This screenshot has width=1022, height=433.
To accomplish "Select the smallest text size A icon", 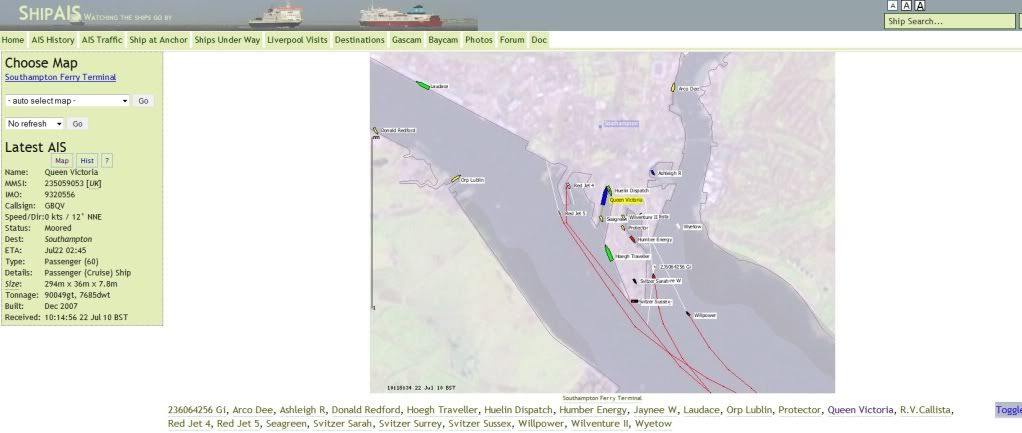I will pos(892,6).
